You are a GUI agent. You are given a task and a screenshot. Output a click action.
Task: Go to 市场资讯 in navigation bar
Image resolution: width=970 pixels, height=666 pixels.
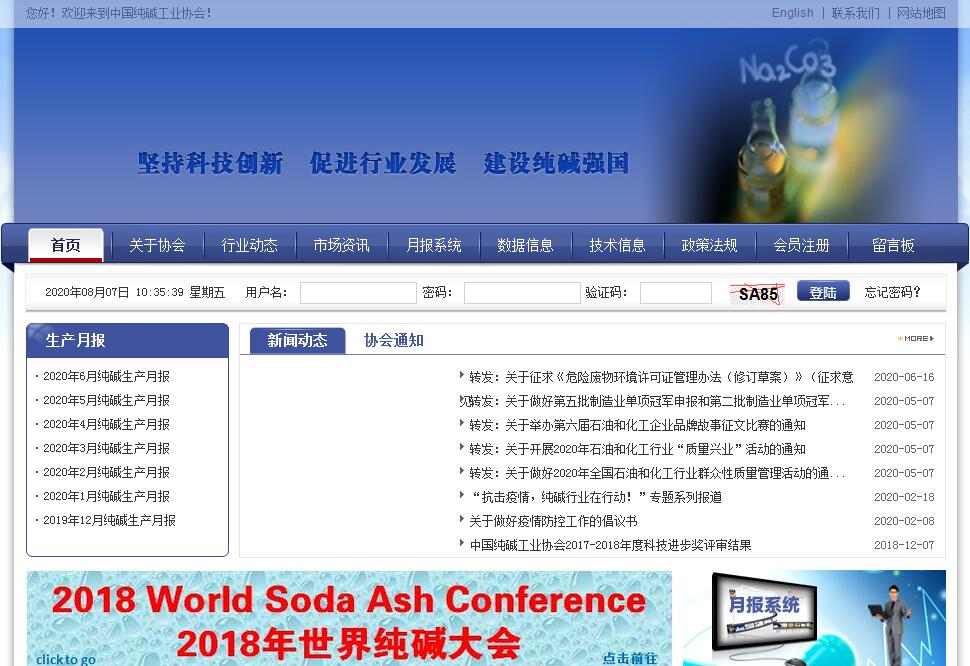(341, 245)
